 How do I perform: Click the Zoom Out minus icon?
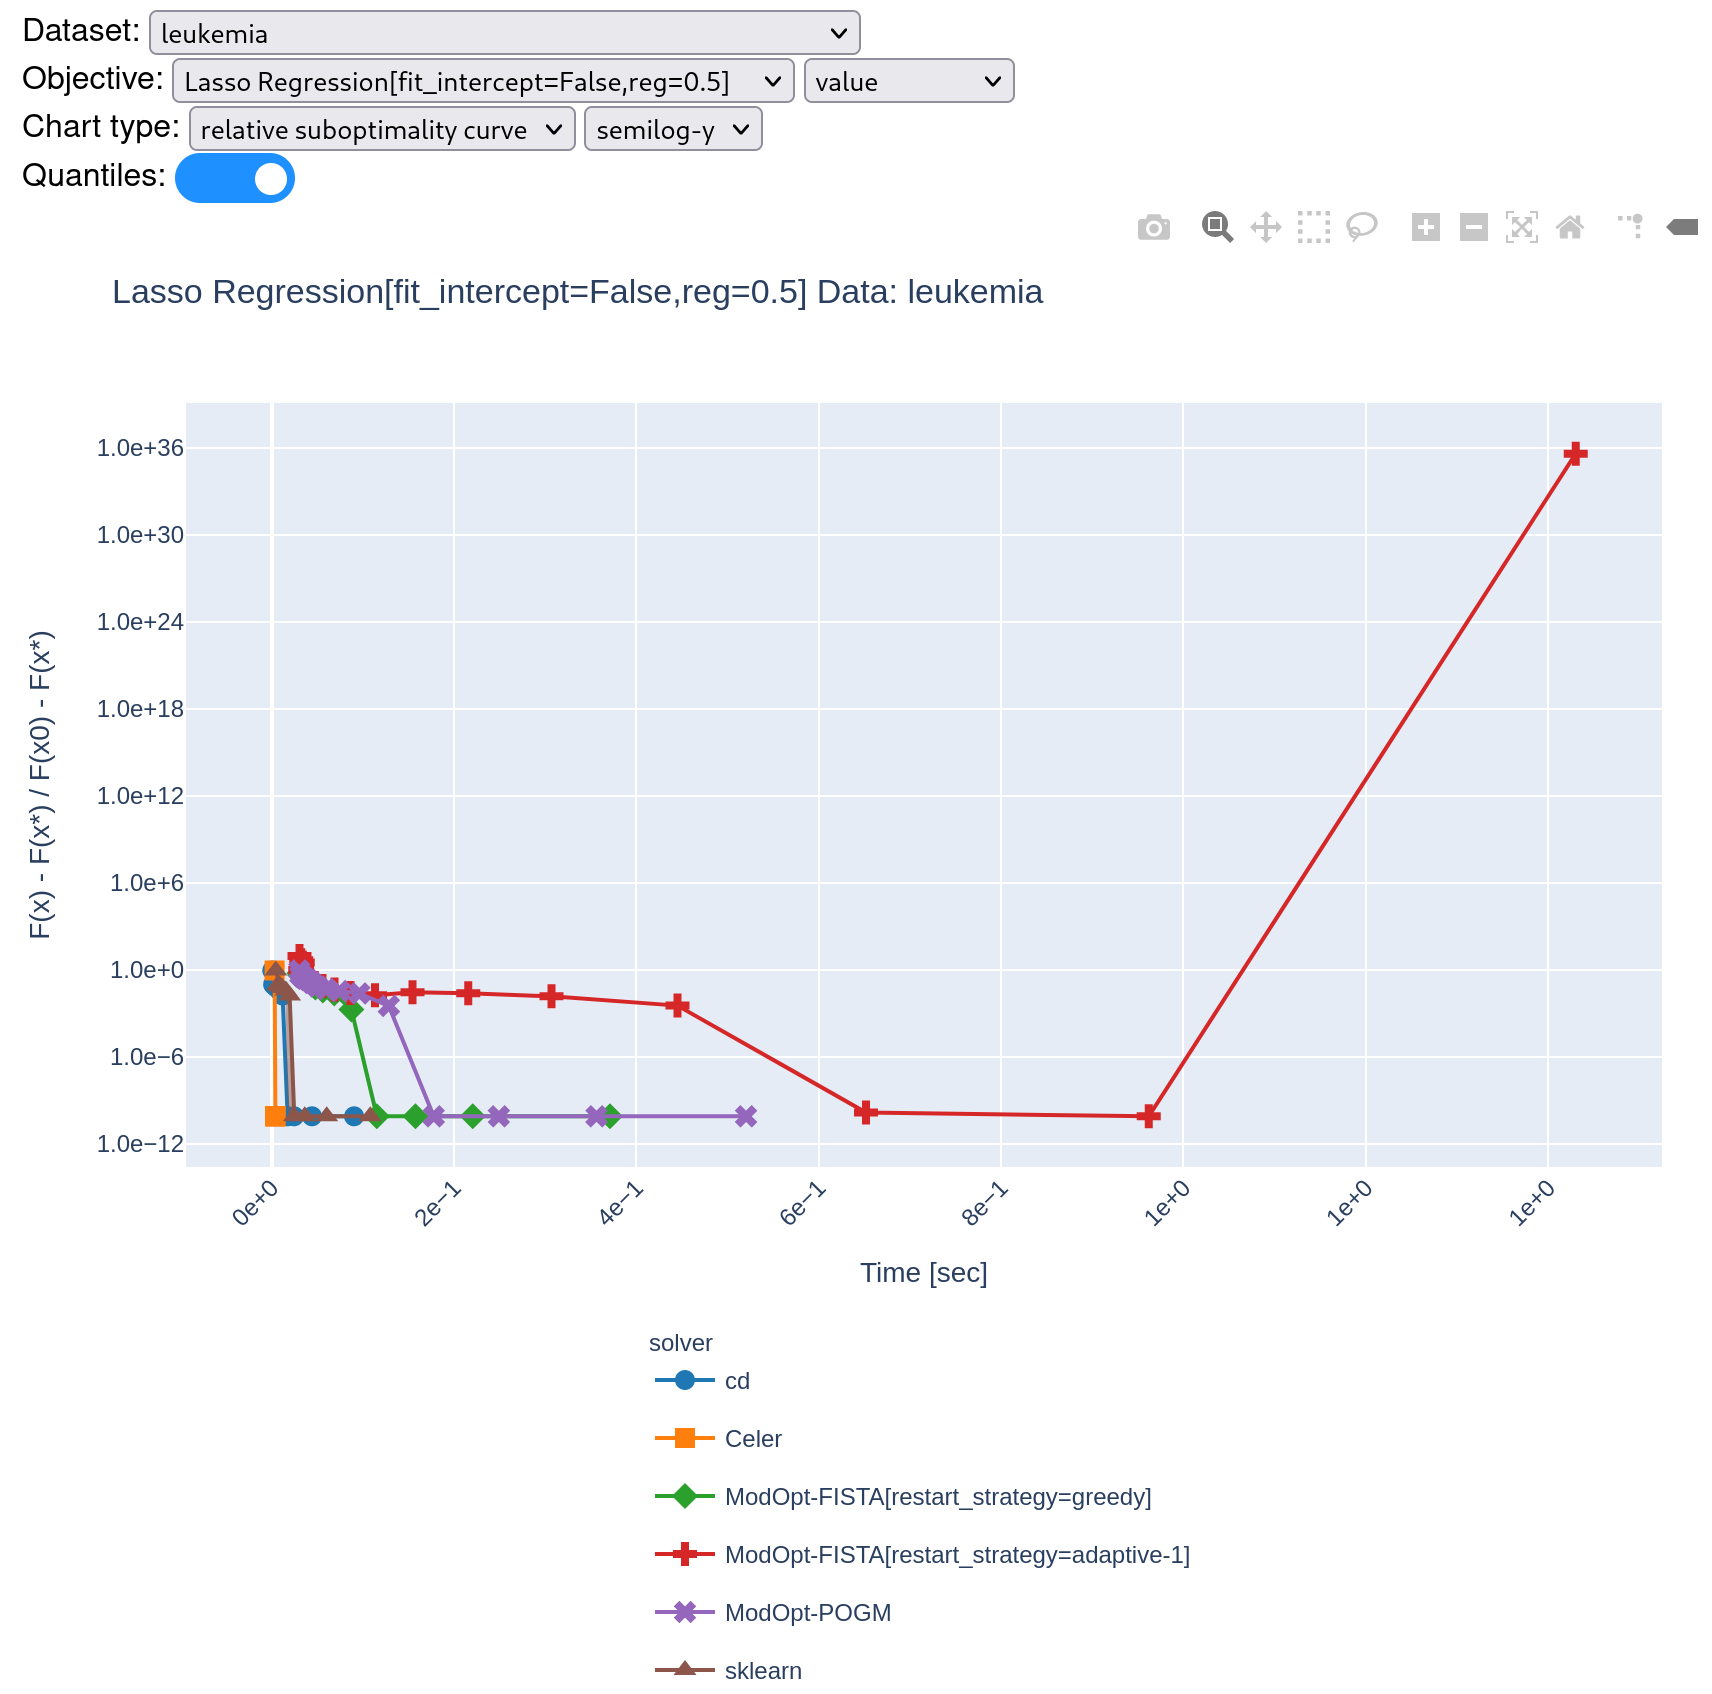click(1474, 228)
